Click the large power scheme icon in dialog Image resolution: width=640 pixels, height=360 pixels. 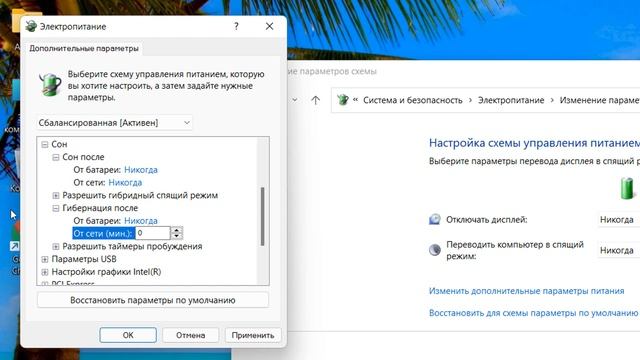coord(50,85)
